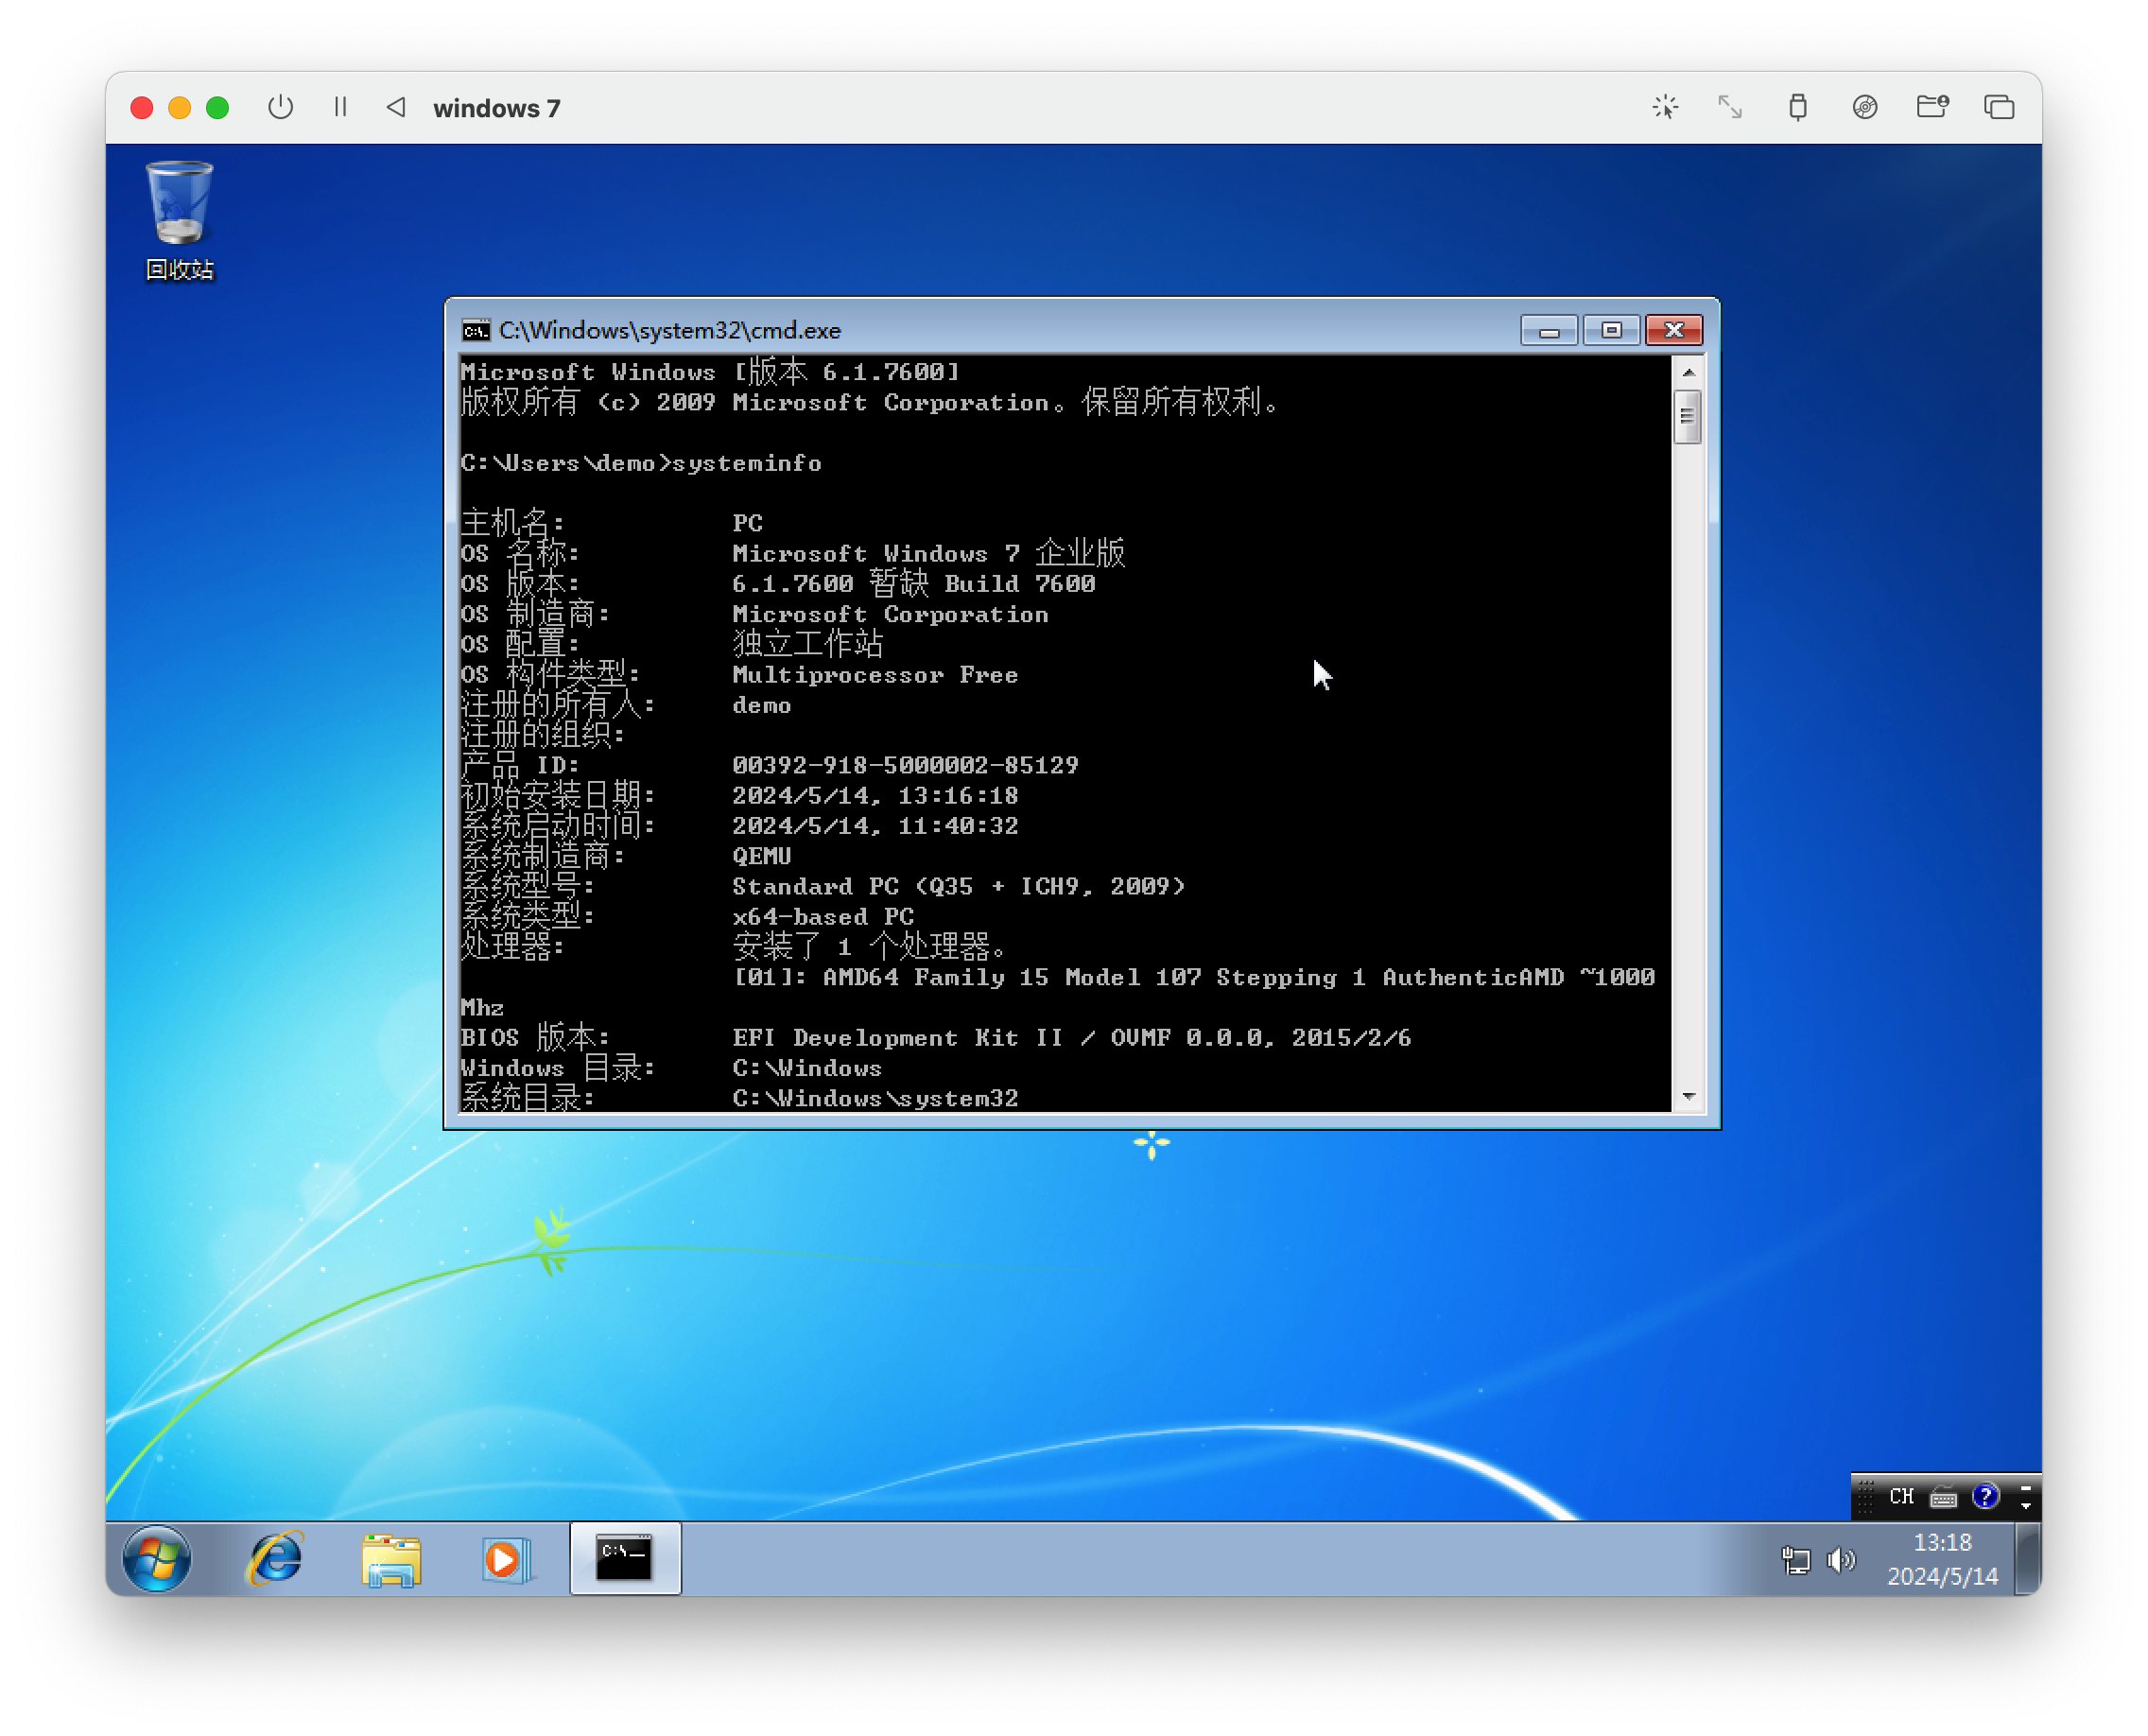Select the cmd.exe window button on the taskbar
Image resolution: width=2148 pixels, height=1736 pixels.
[624, 1557]
